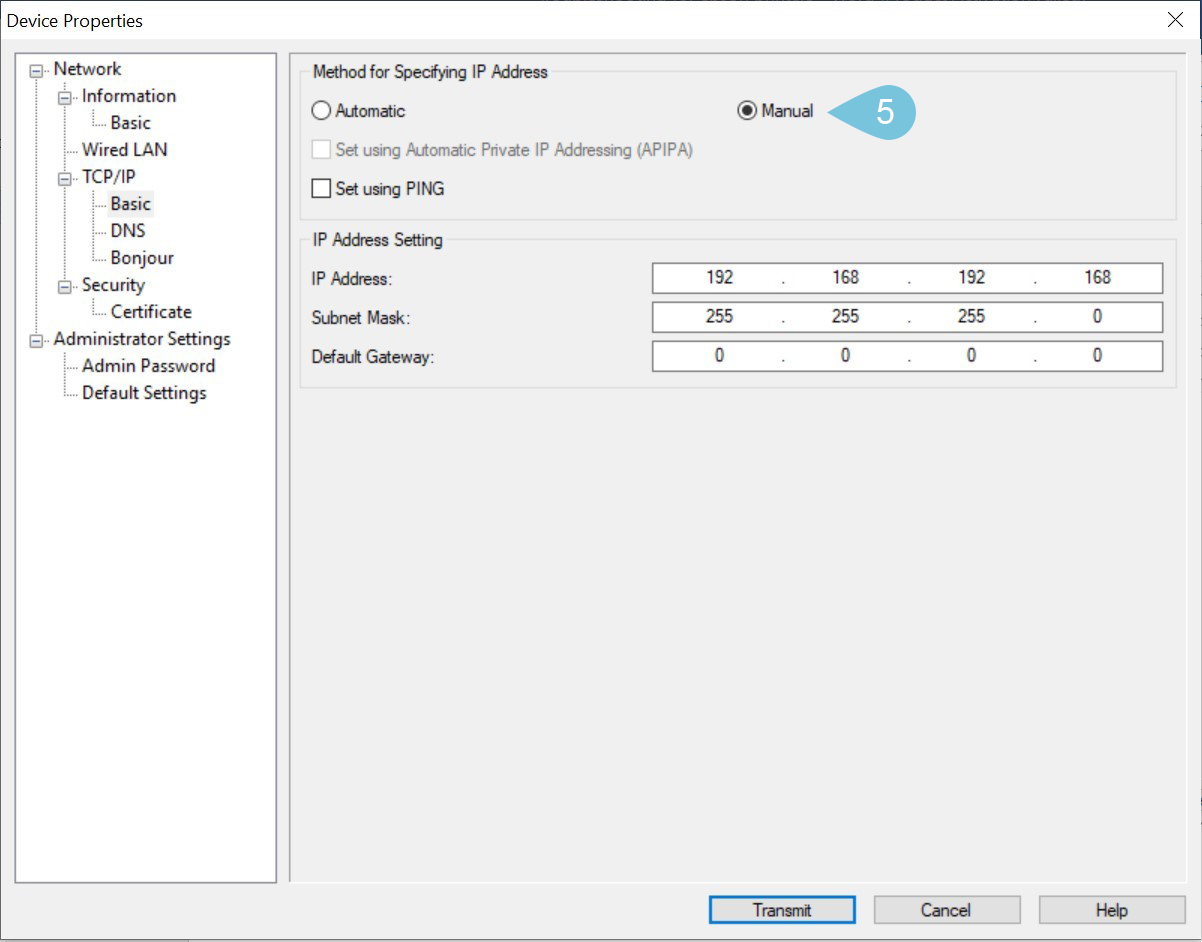Screen dimensions: 1202x942
Task: Select the Manual radio button
Action: pyautogui.click(x=747, y=111)
